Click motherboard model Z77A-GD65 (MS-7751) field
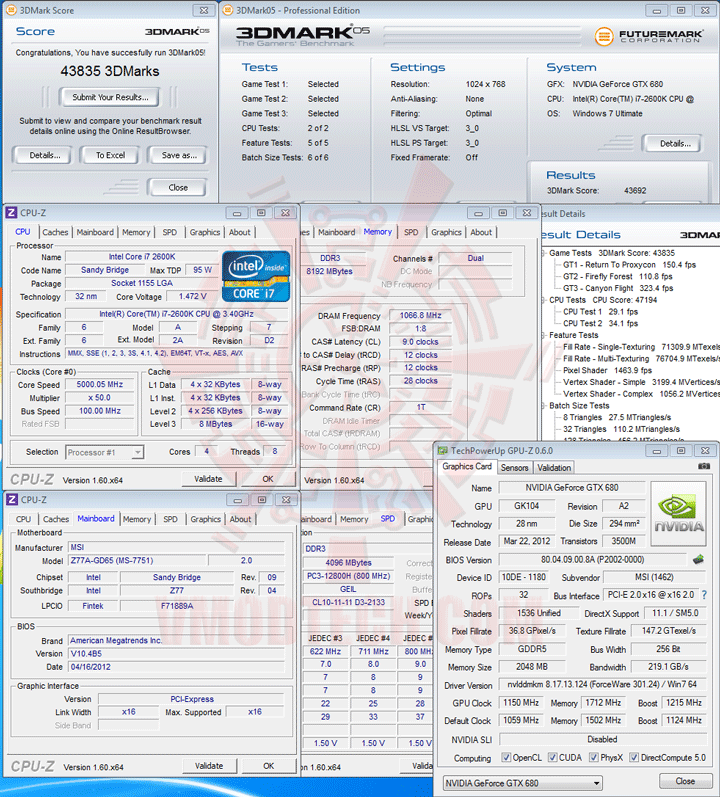 click(137, 560)
